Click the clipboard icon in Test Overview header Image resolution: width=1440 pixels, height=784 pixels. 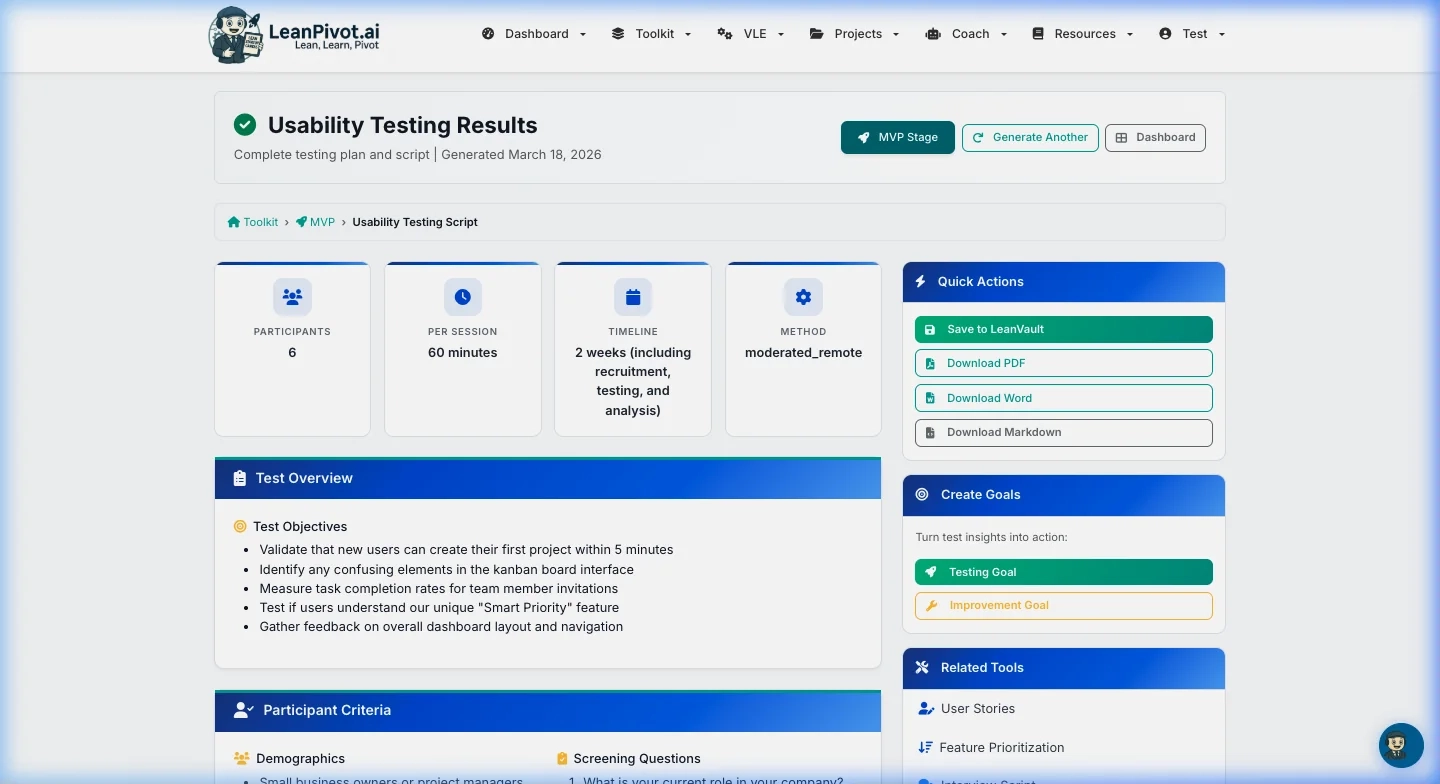pos(240,478)
